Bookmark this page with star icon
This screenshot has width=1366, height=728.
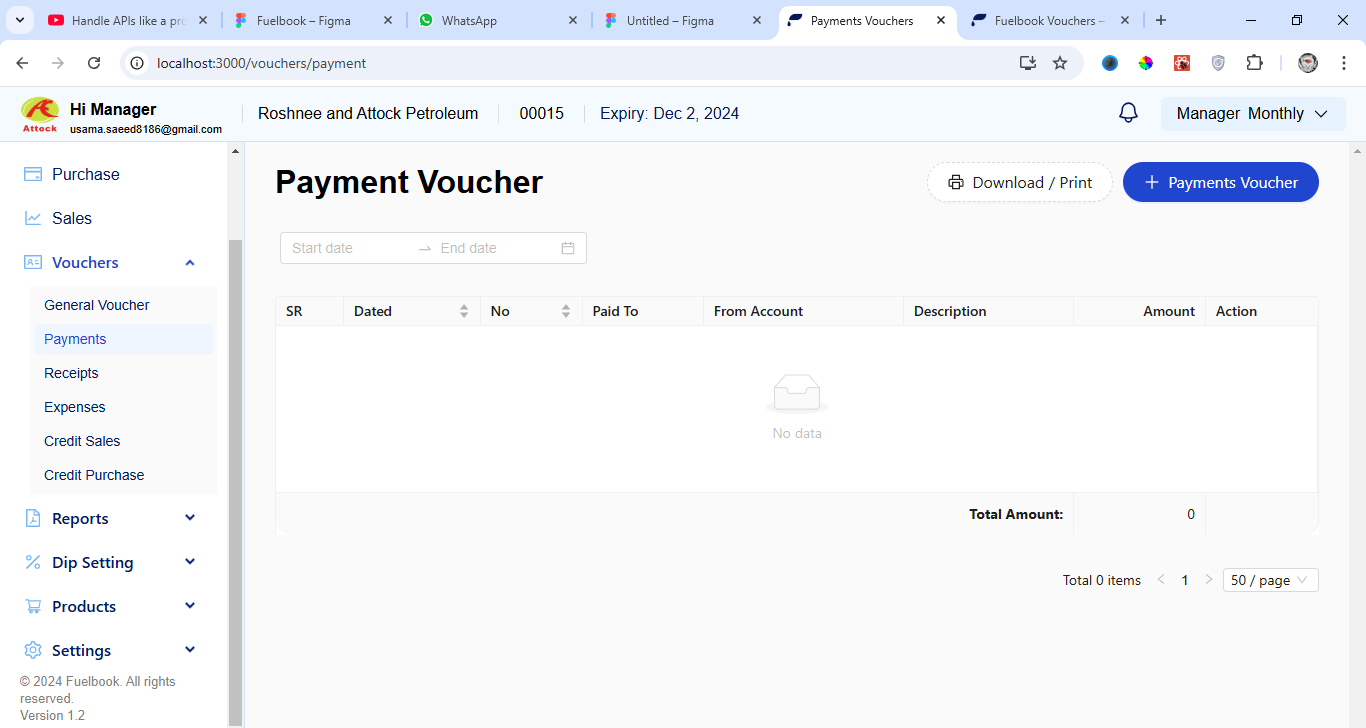pos(1060,63)
